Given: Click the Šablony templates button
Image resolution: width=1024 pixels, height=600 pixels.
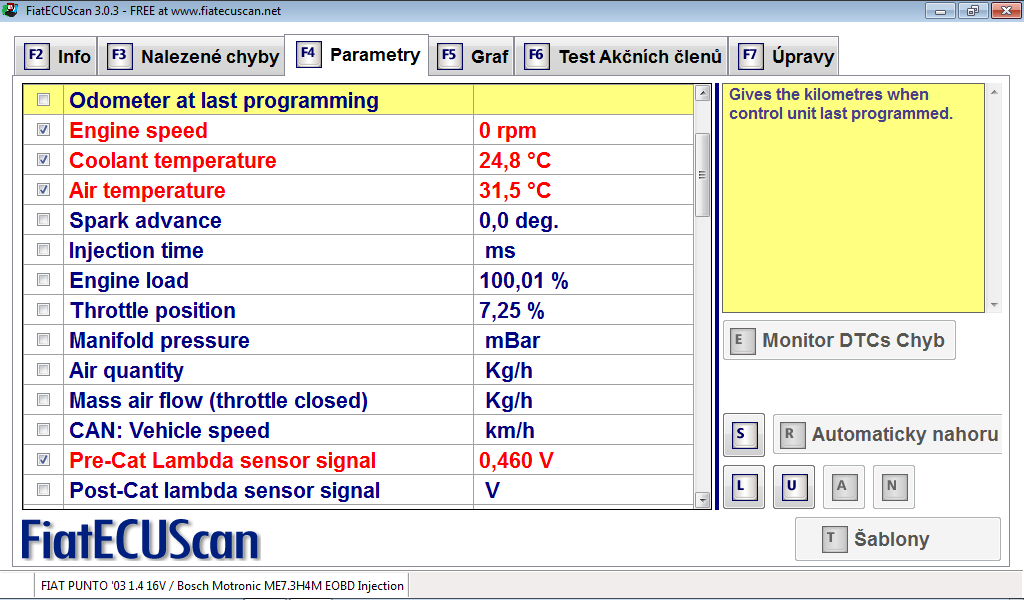Looking at the screenshot, I should click(897, 539).
